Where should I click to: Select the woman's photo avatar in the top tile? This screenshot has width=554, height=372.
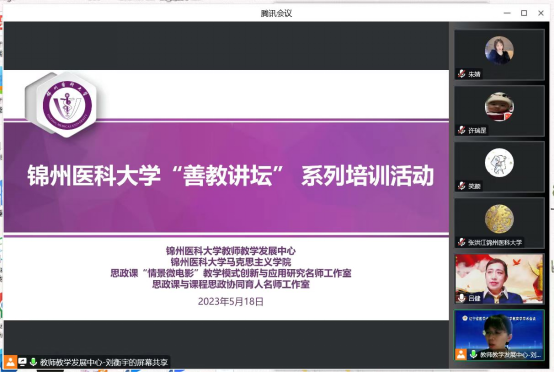tap(499, 50)
